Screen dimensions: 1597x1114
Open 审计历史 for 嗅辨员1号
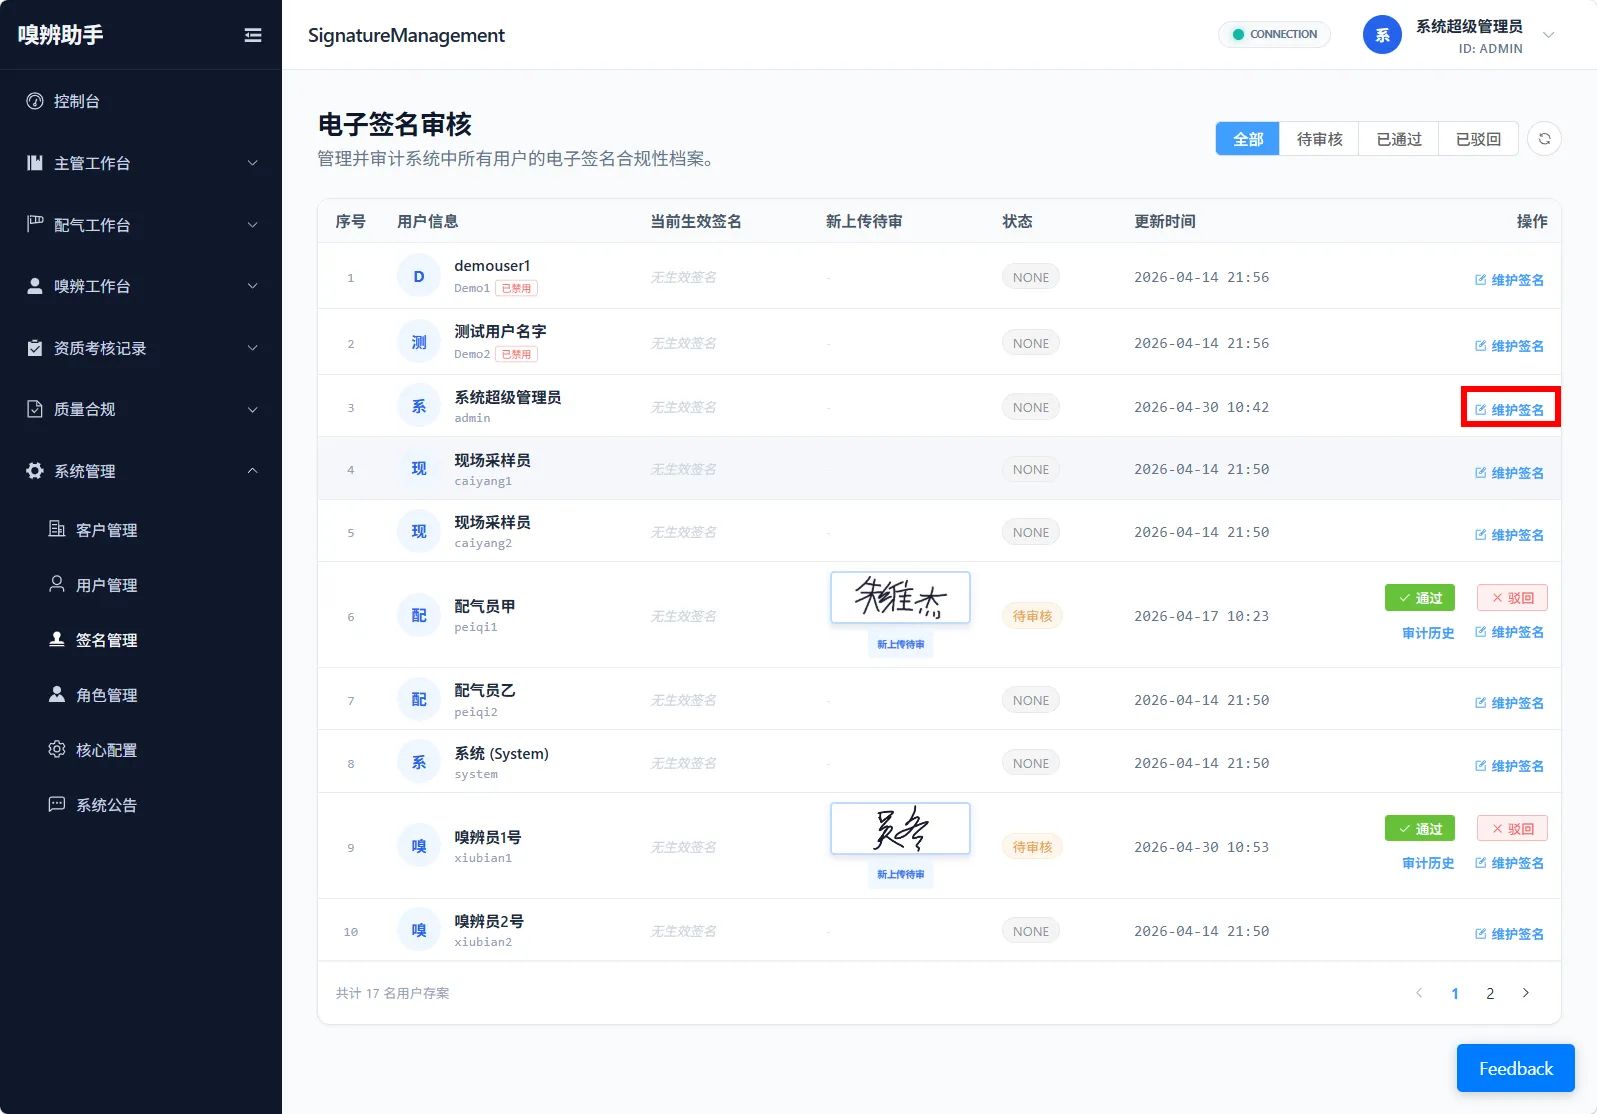[x=1428, y=863]
